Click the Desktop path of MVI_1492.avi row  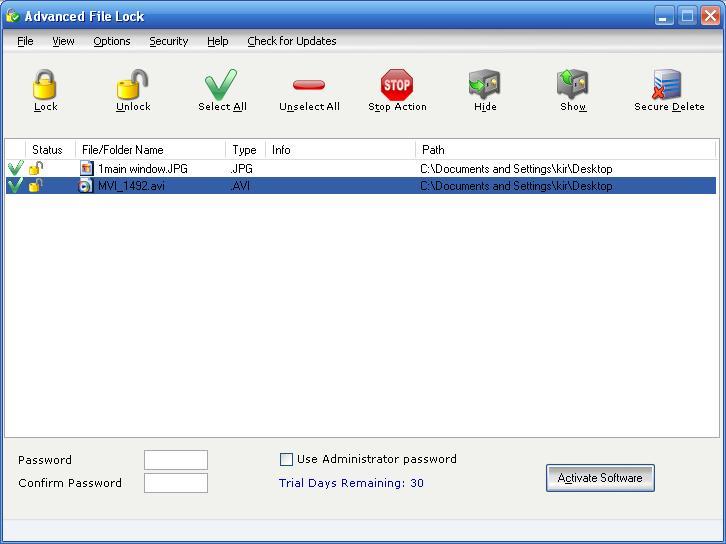coord(516,186)
